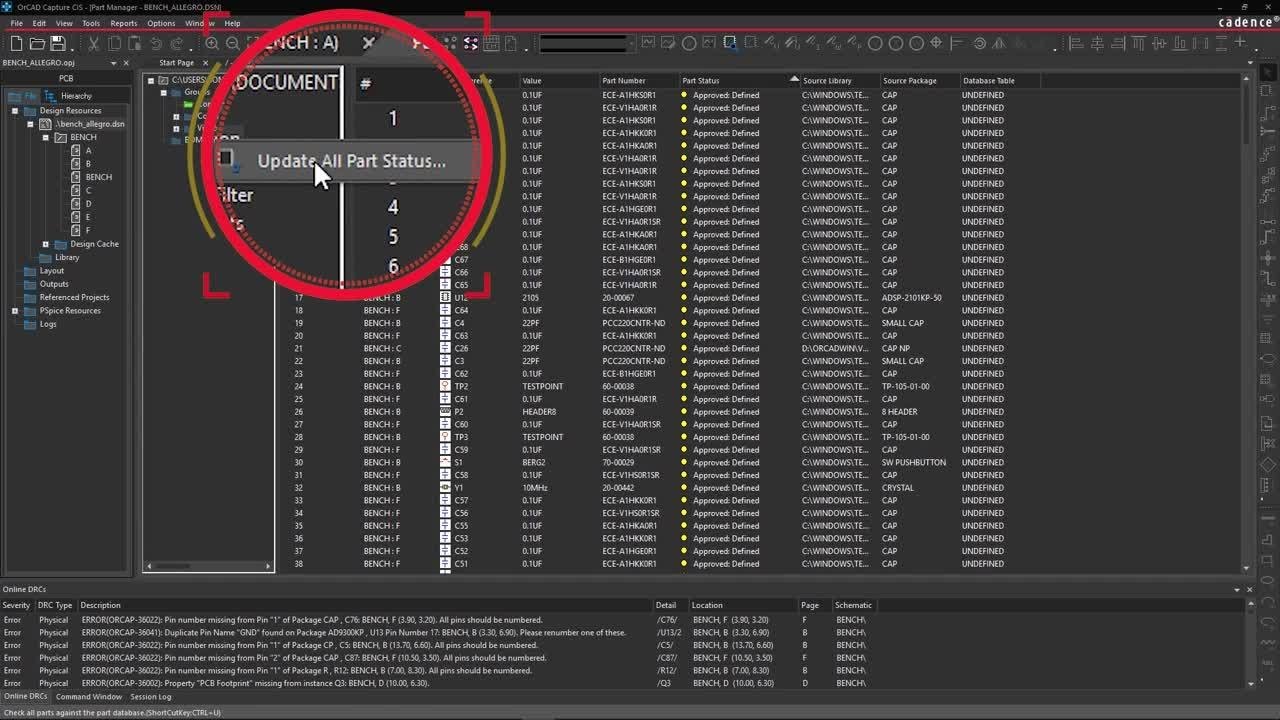Select the File view icon in project panel
The height and width of the screenshot is (720, 1280).
click(x=25, y=96)
